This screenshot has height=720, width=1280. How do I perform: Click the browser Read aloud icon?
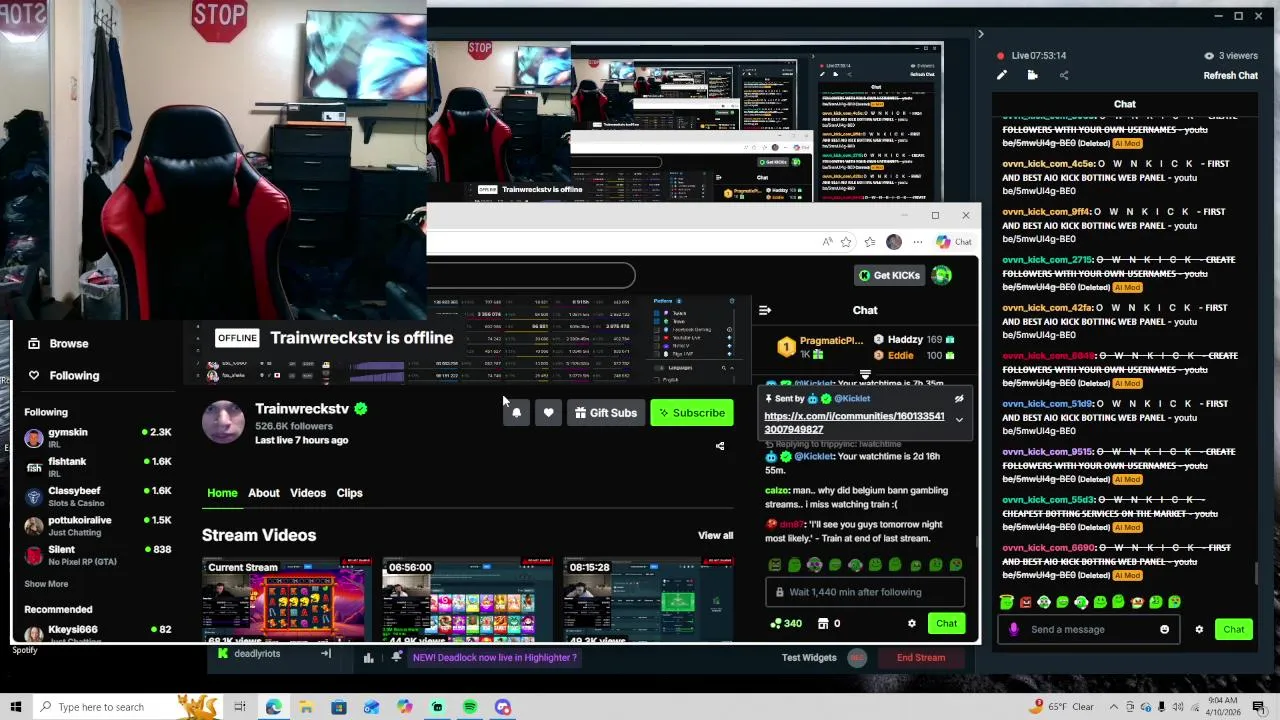827,241
